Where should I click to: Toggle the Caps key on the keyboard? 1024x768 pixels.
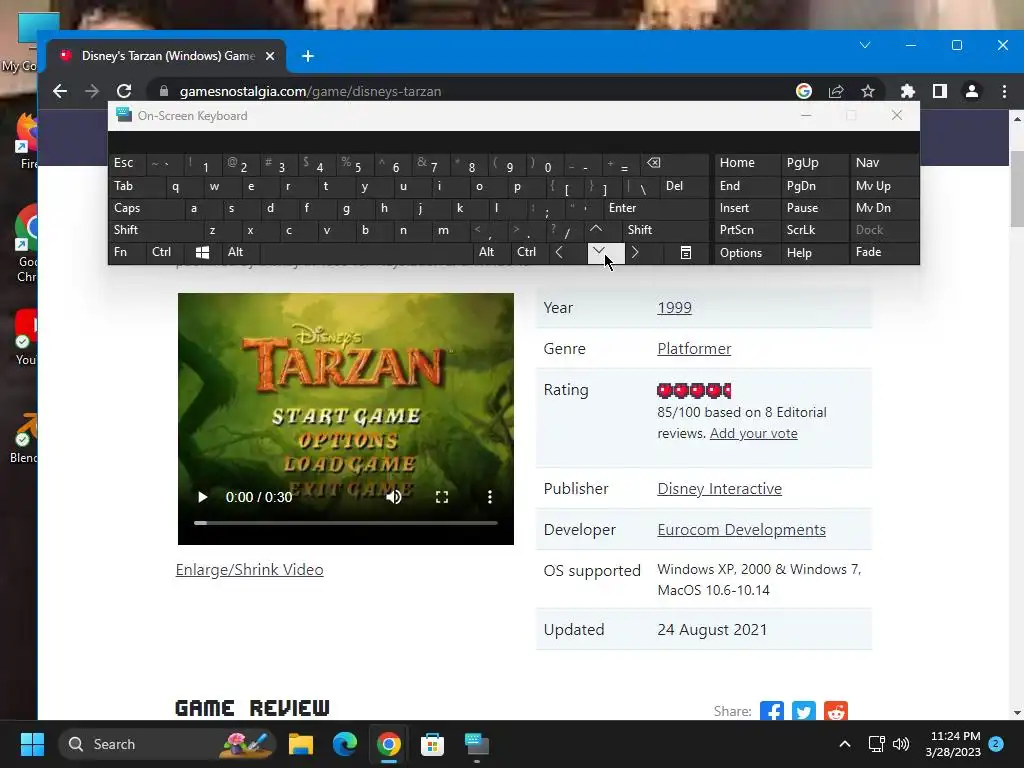(x=145, y=208)
